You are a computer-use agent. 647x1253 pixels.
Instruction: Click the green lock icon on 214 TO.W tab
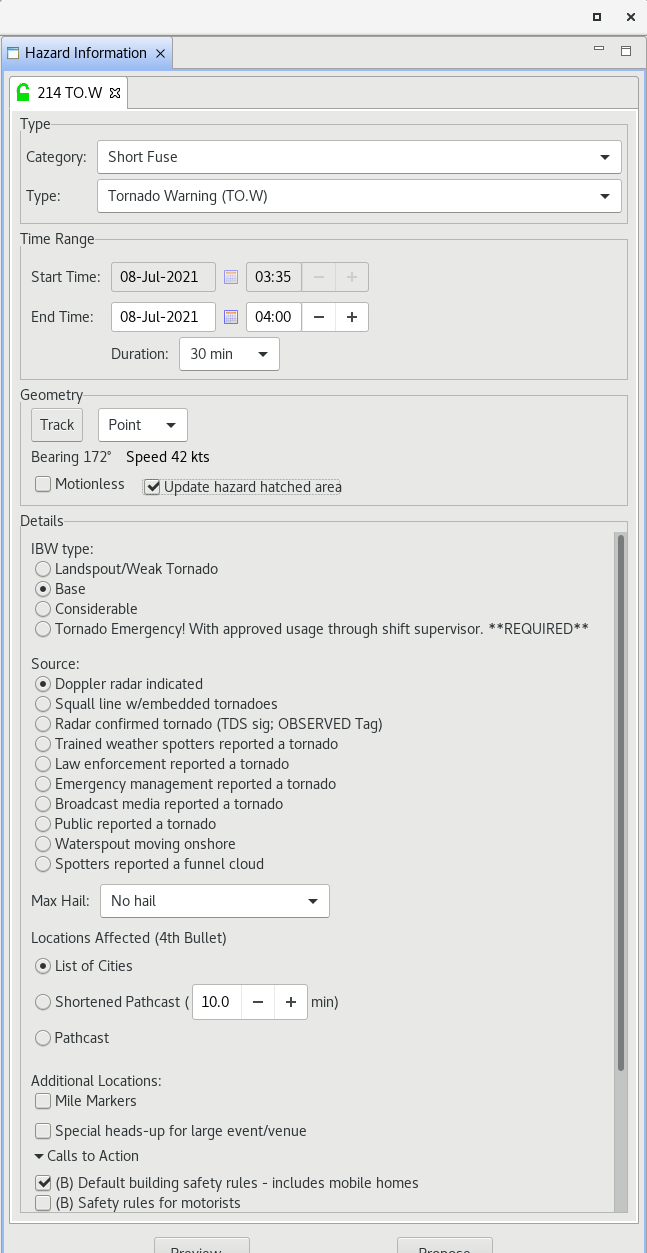tap(24, 92)
